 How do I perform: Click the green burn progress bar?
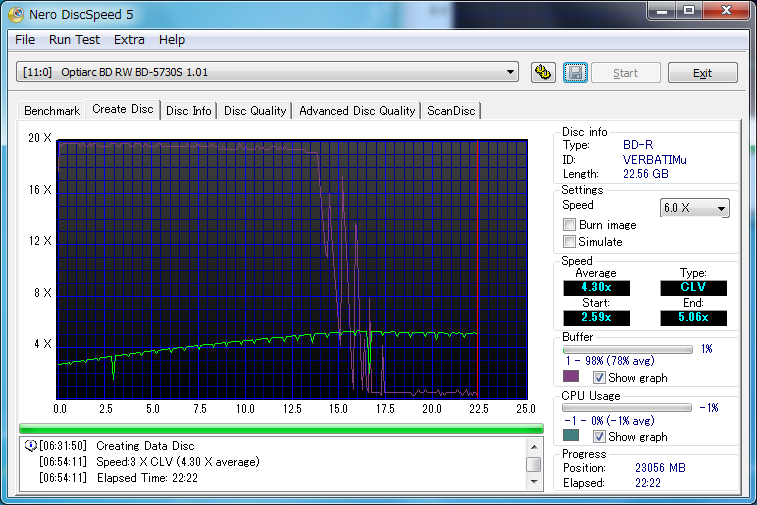[281, 428]
